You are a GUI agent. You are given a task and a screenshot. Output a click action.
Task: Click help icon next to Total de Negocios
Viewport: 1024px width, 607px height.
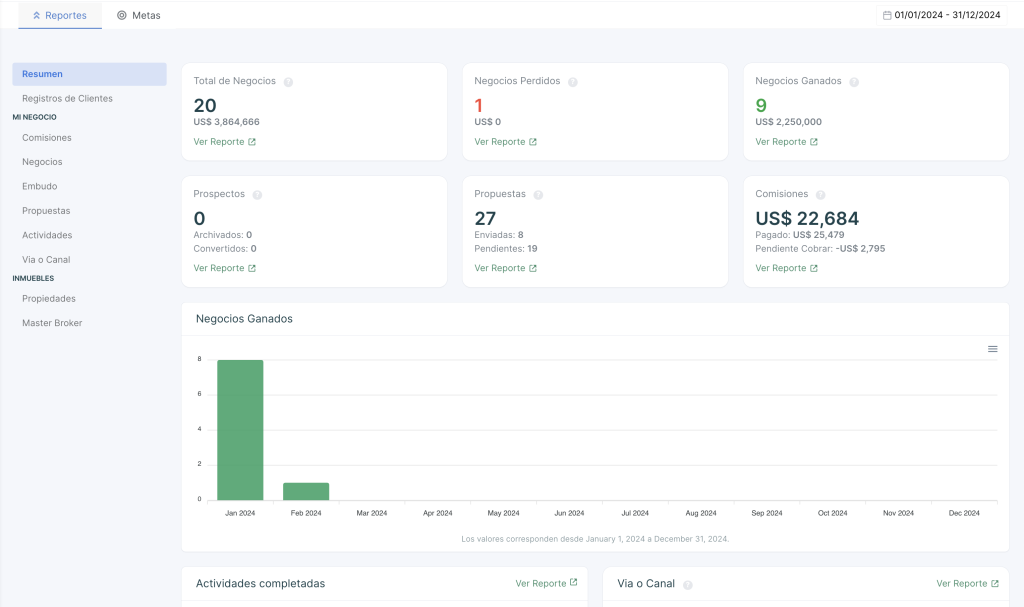coord(288,82)
